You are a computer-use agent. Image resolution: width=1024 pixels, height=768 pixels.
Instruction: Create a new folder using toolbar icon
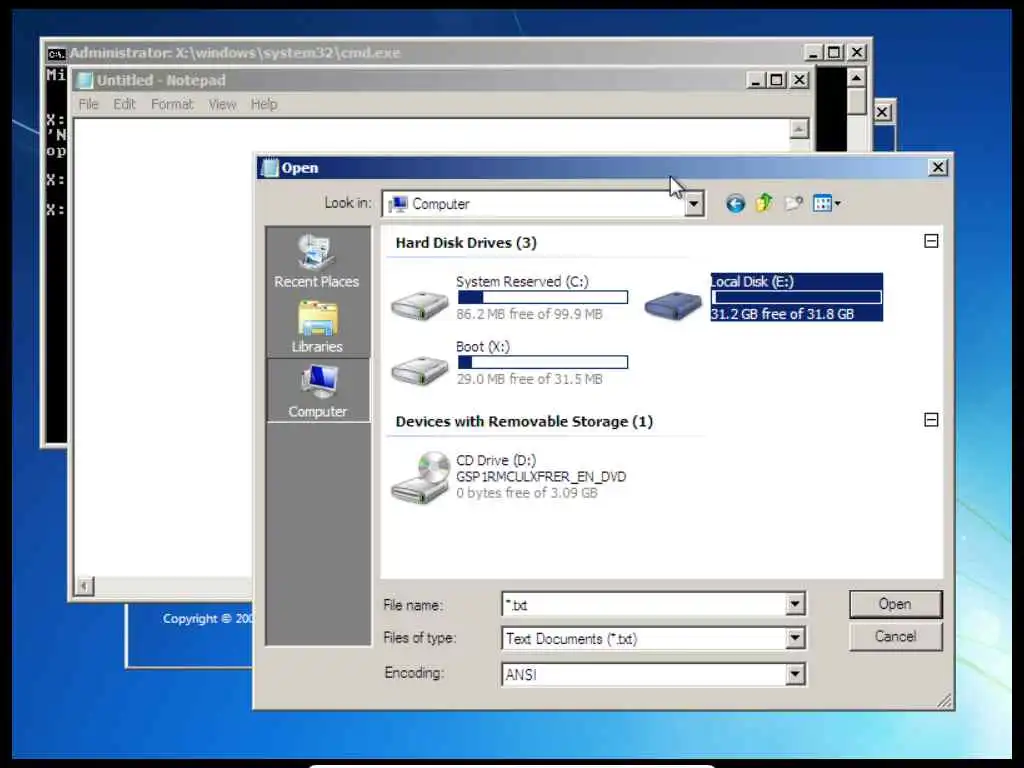click(793, 203)
